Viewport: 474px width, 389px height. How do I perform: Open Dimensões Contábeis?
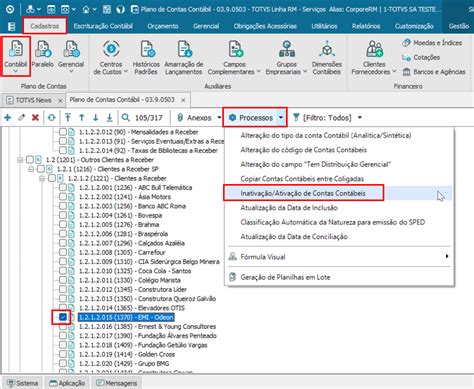pyautogui.click(x=327, y=57)
